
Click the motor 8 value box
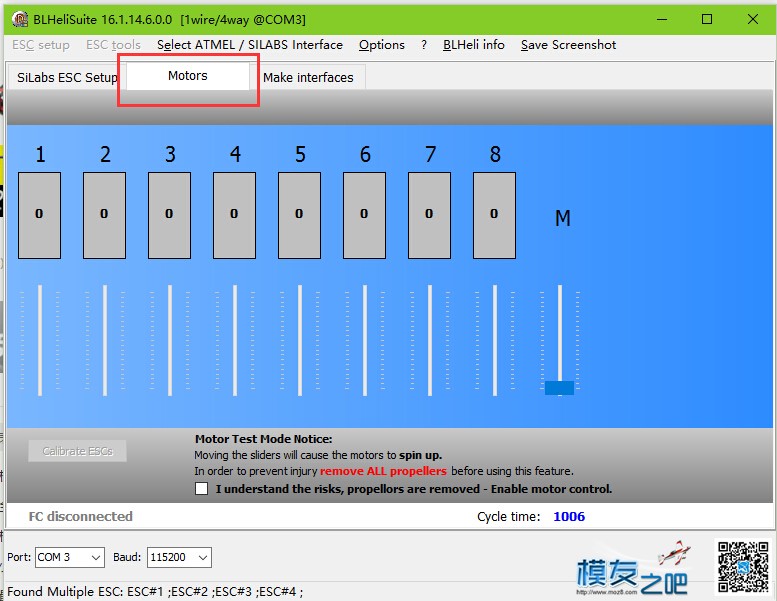[495, 216]
